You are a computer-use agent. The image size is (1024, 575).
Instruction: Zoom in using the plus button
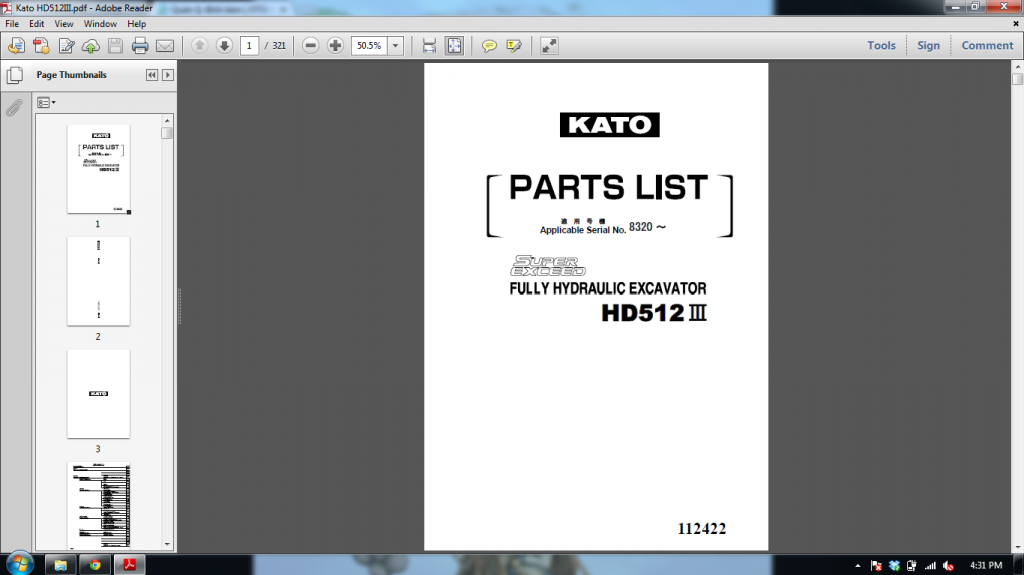(x=335, y=45)
